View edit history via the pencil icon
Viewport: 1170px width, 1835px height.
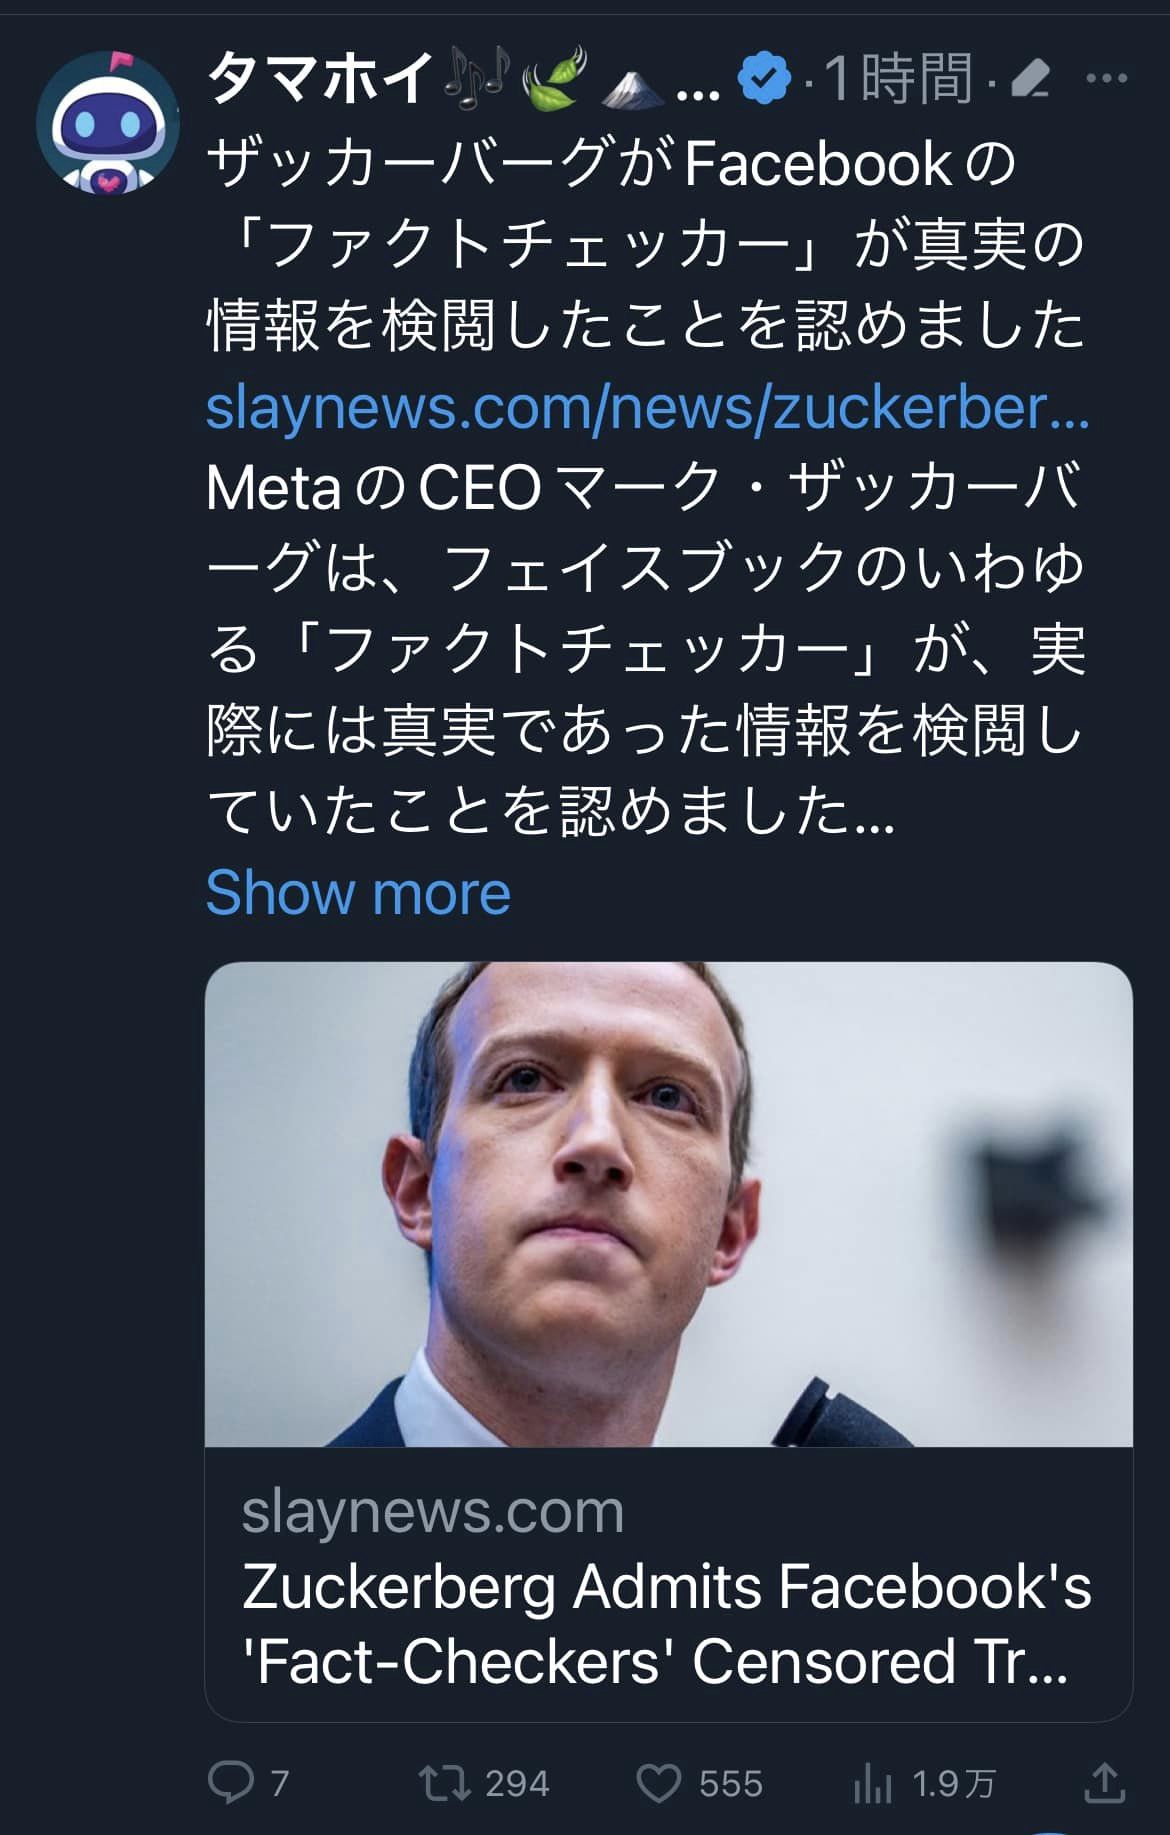[x=1030, y=79]
